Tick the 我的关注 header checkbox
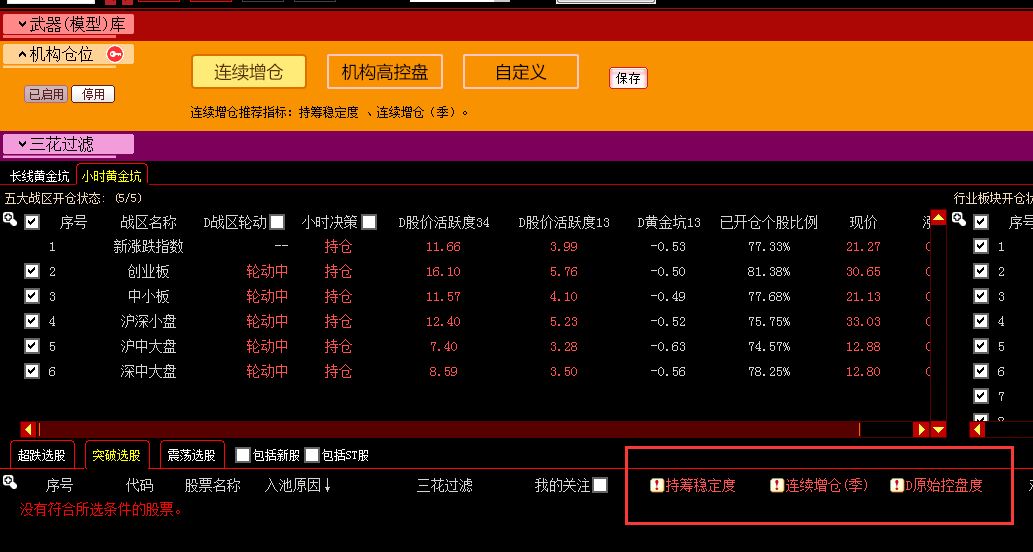Viewport: 1033px width, 552px height. click(x=600, y=485)
